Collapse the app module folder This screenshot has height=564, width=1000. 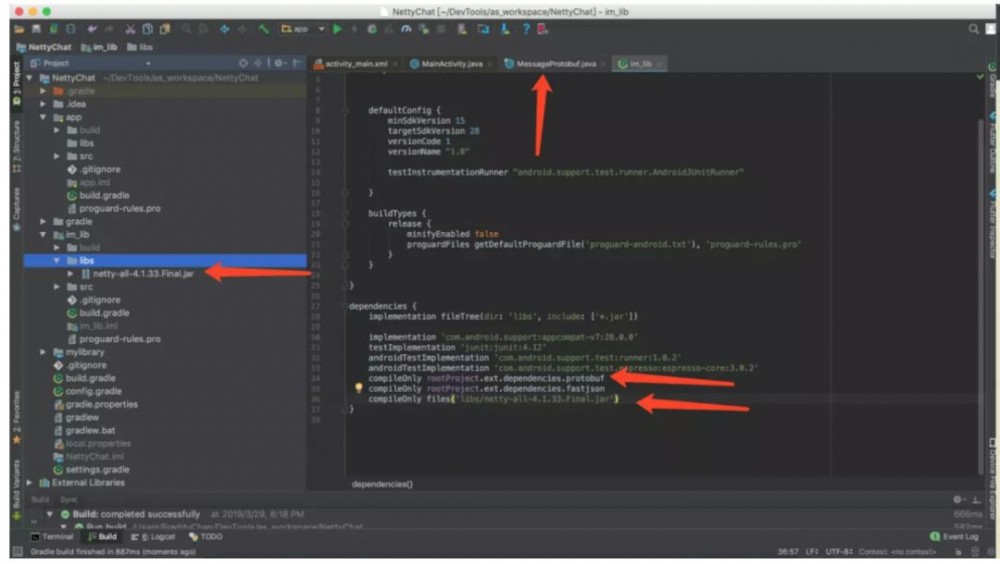point(43,117)
